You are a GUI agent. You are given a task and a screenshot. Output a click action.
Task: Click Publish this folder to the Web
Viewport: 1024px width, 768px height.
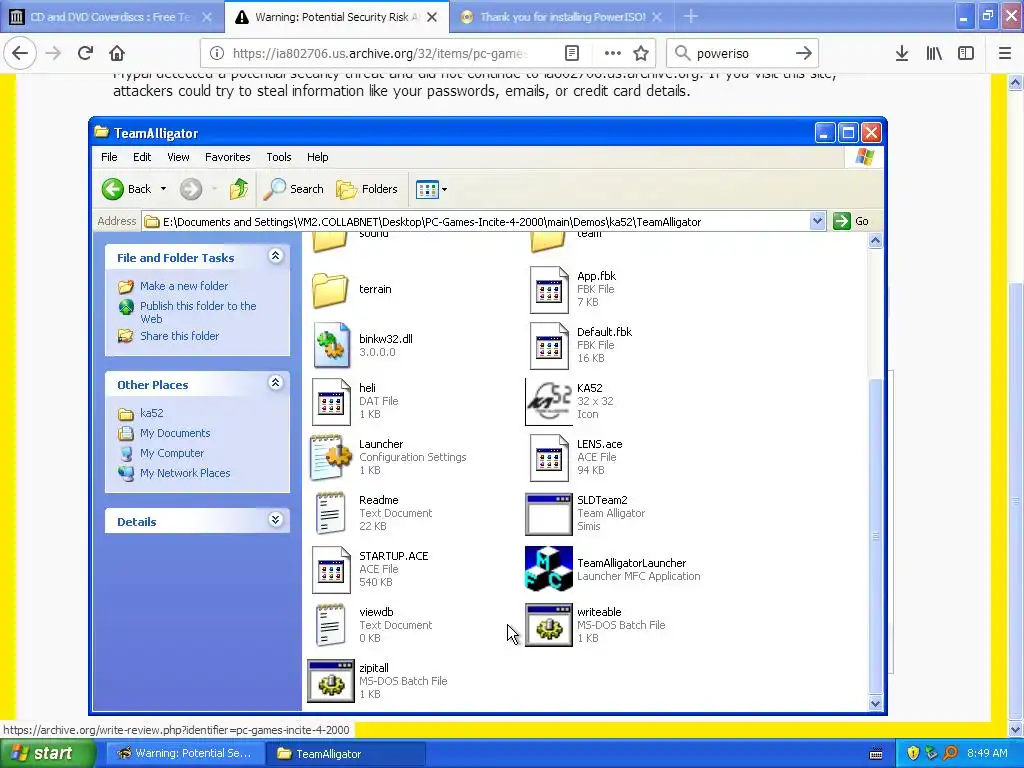point(198,312)
